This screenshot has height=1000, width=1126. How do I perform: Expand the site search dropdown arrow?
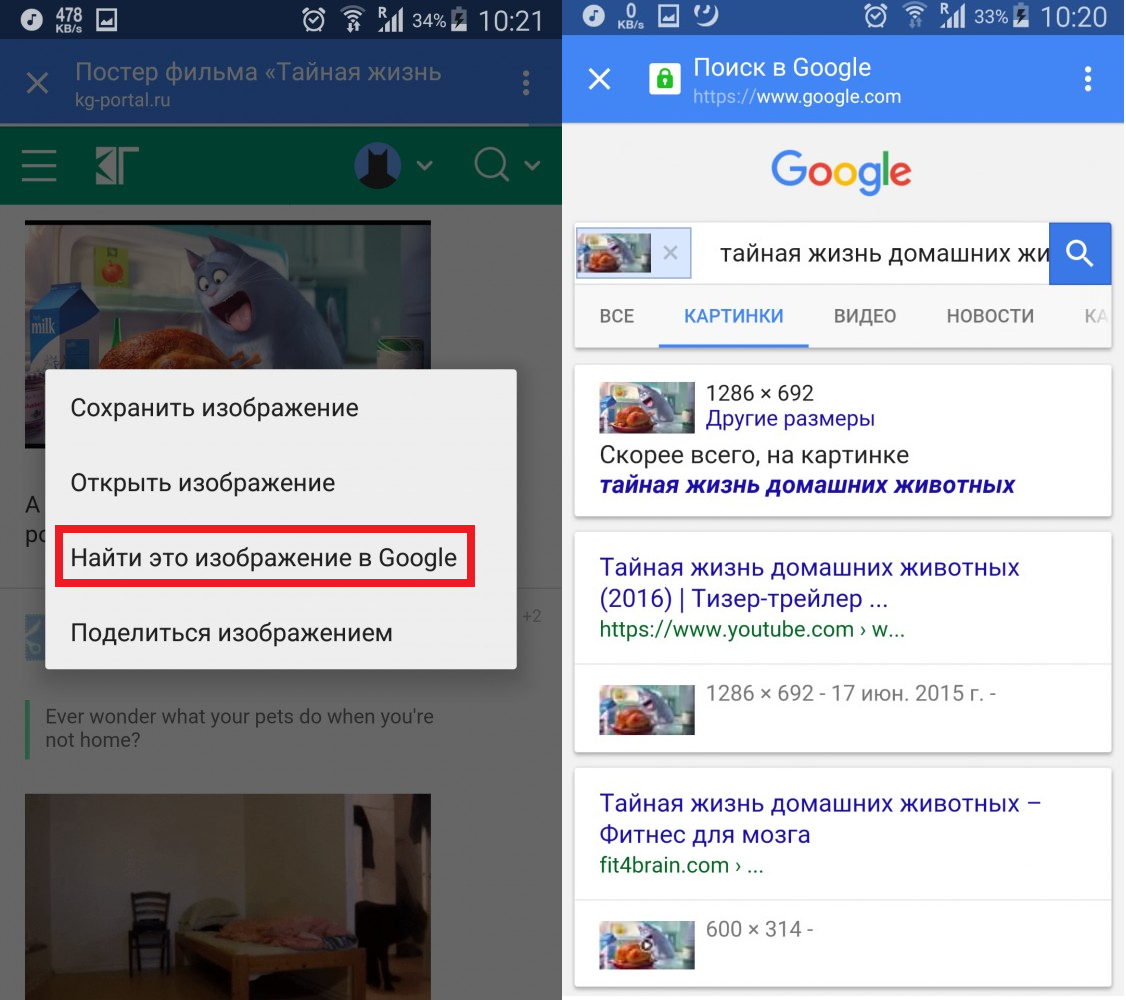tap(532, 166)
